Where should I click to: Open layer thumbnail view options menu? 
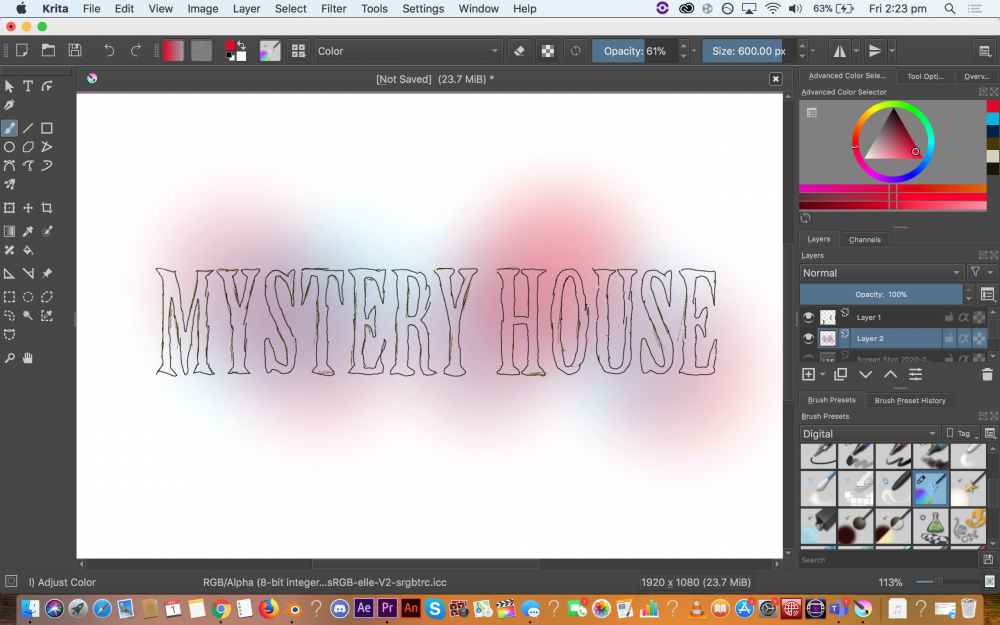pyautogui.click(x=987, y=294)
